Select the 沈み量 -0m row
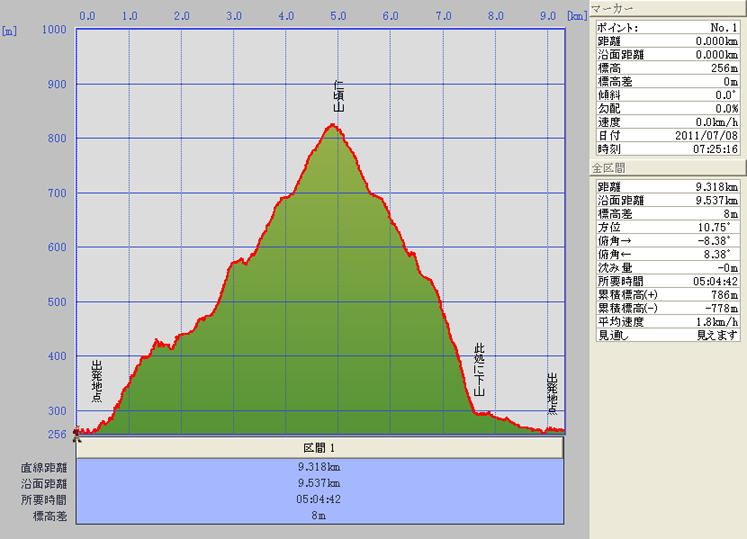Image resolution: width=747 pixels, height=539 pixels. 667,268
